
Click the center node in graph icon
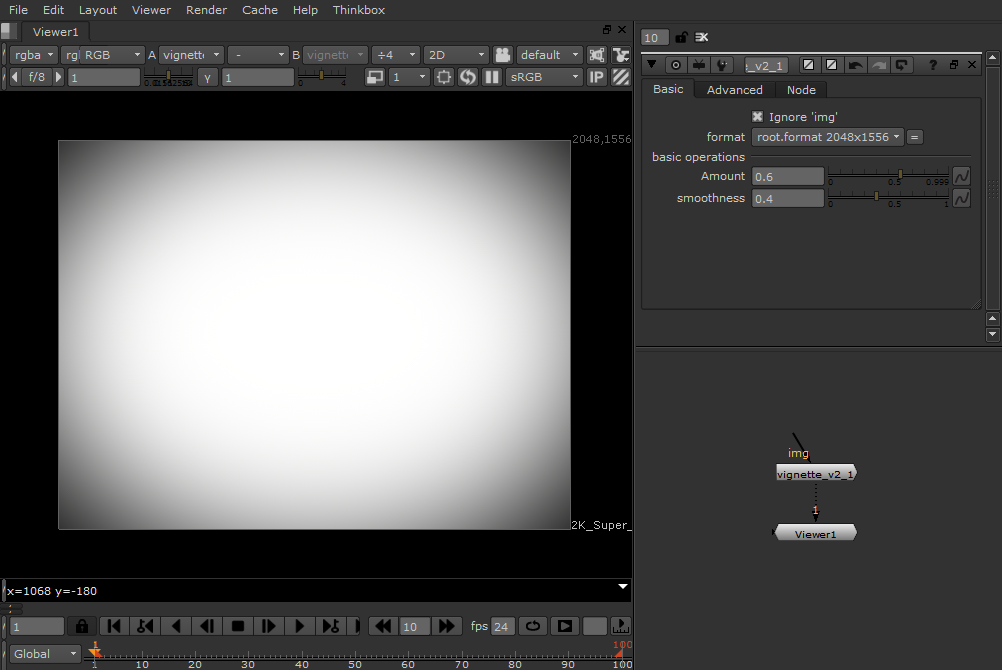point(675,65)
